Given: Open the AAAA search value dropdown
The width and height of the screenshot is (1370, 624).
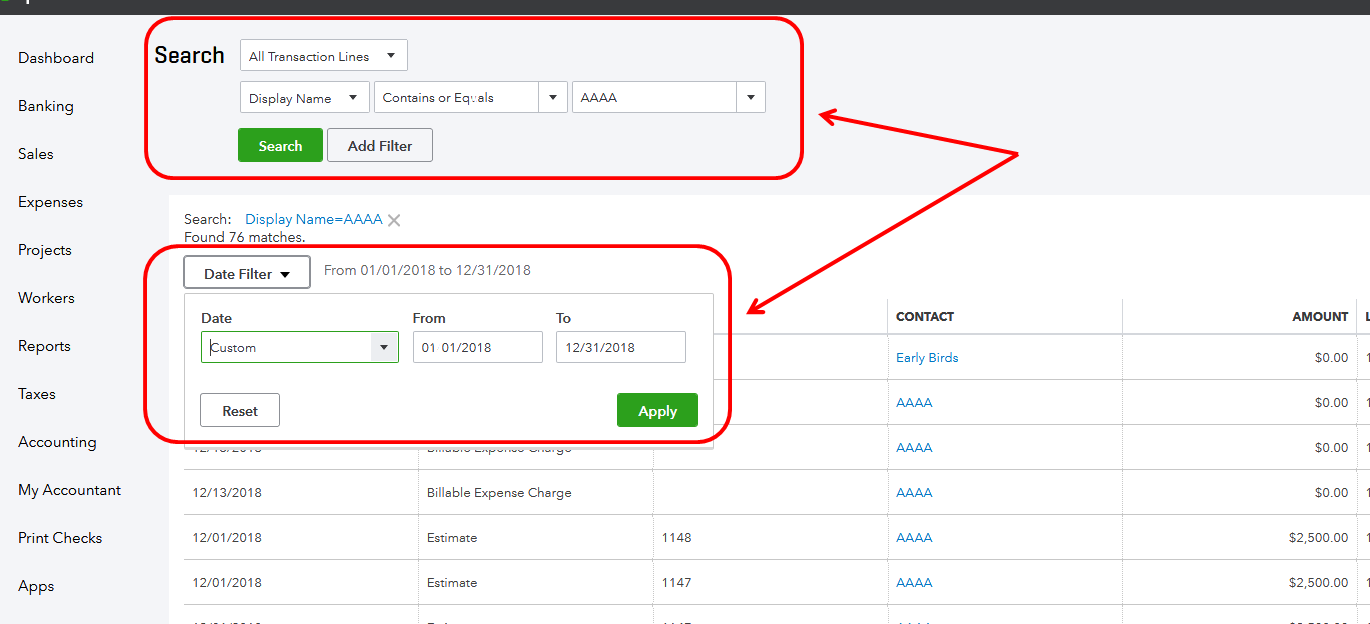Looking at the screenshot, I should click(751, 97).
